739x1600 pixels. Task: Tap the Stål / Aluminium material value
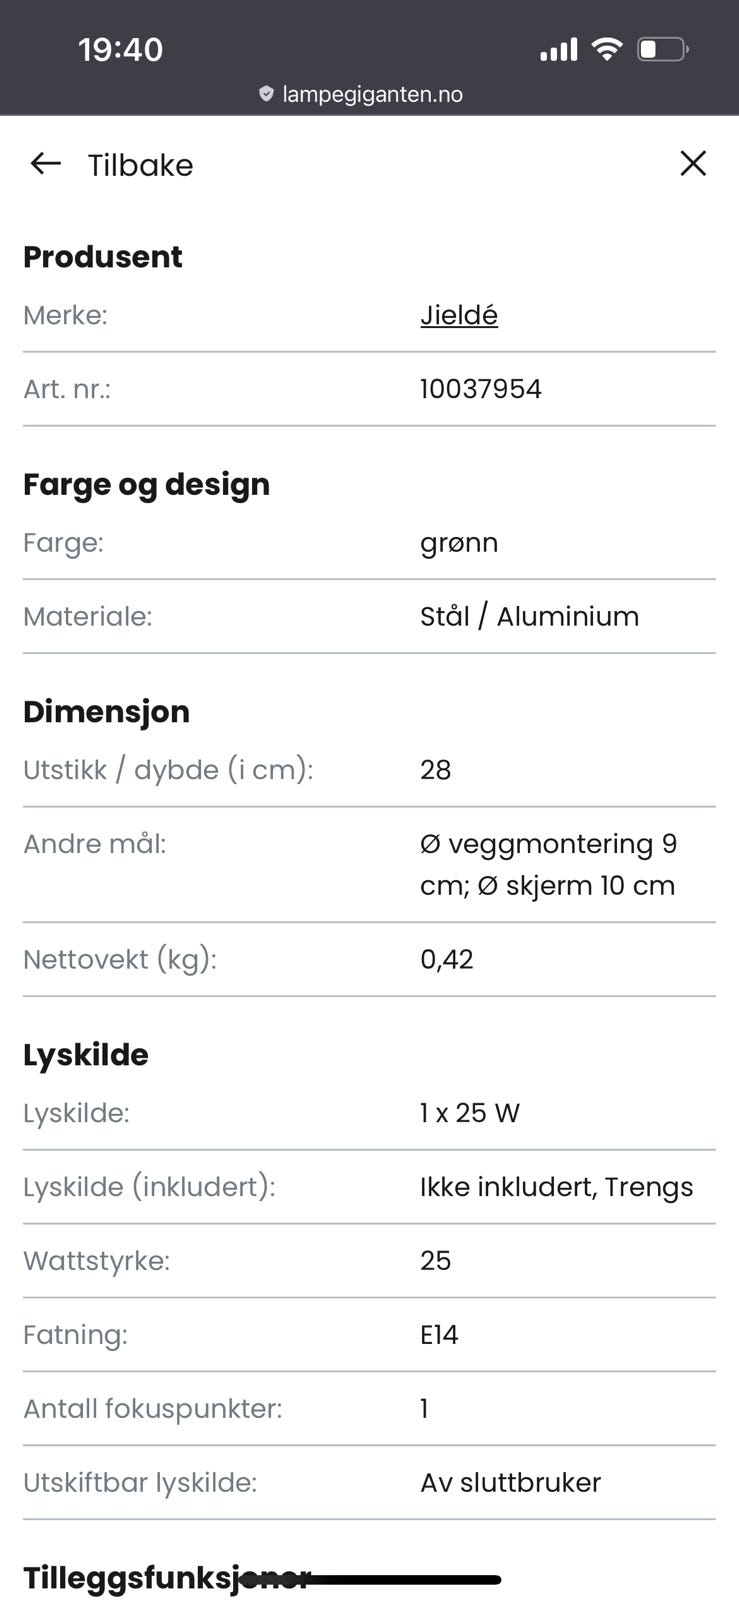point(529,616)
